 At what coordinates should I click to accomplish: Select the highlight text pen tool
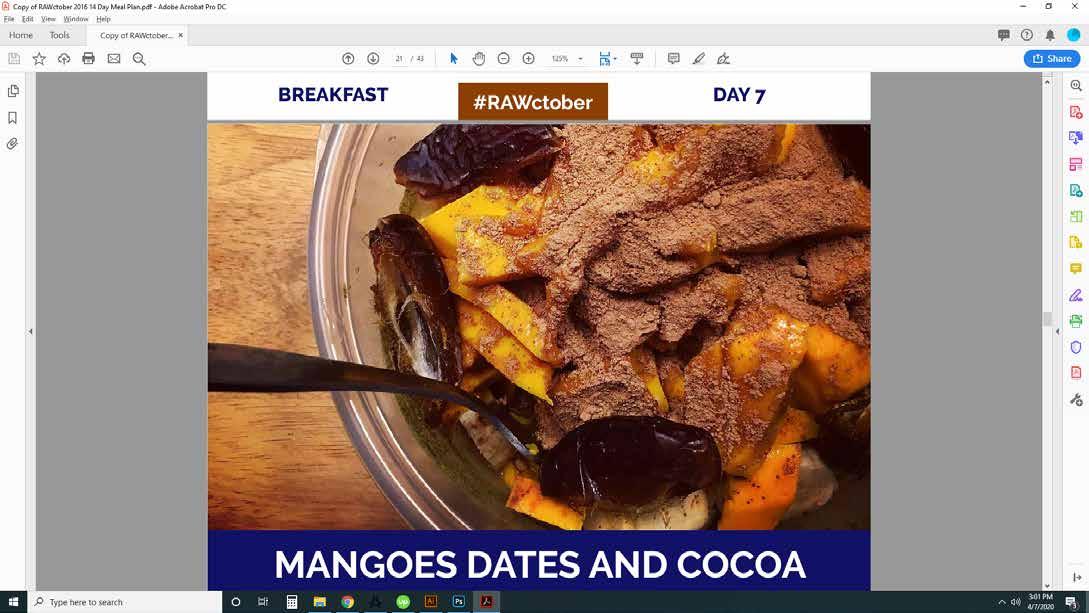click(699, 59)
